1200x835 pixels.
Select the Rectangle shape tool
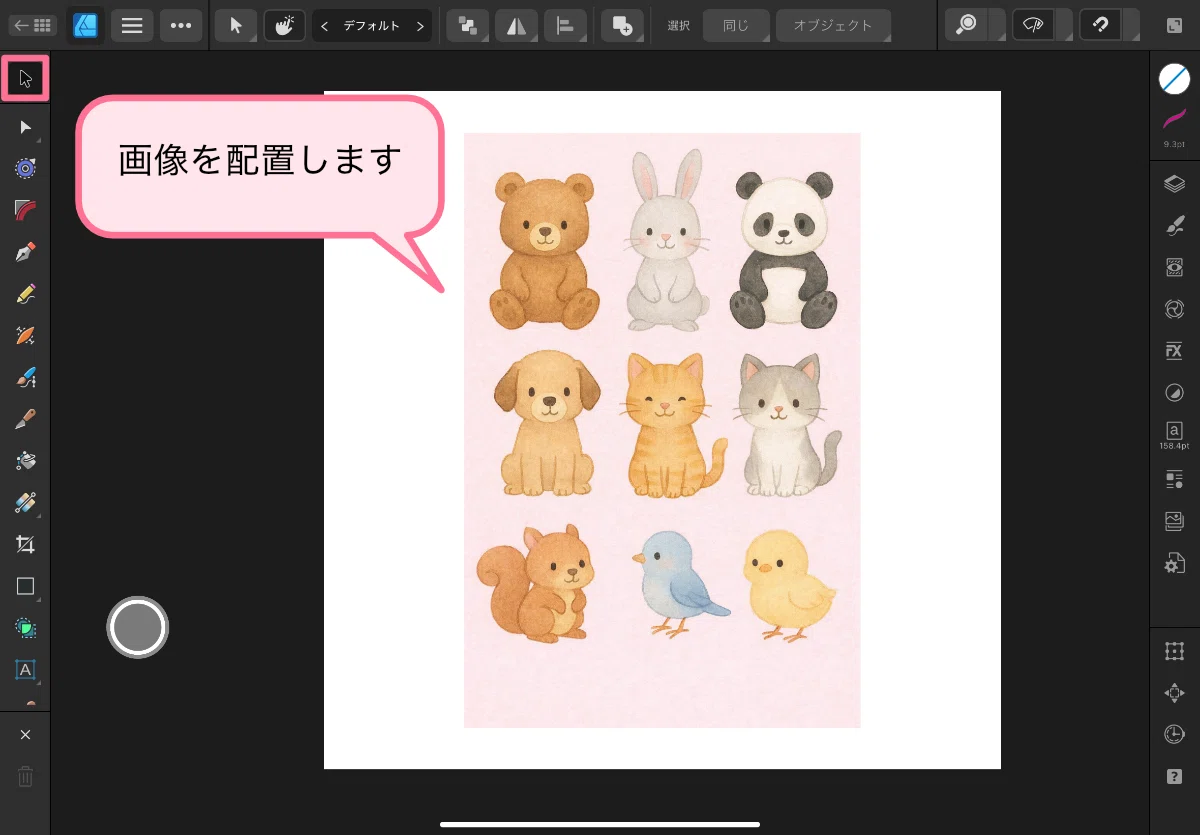click(x=26, y=586)
